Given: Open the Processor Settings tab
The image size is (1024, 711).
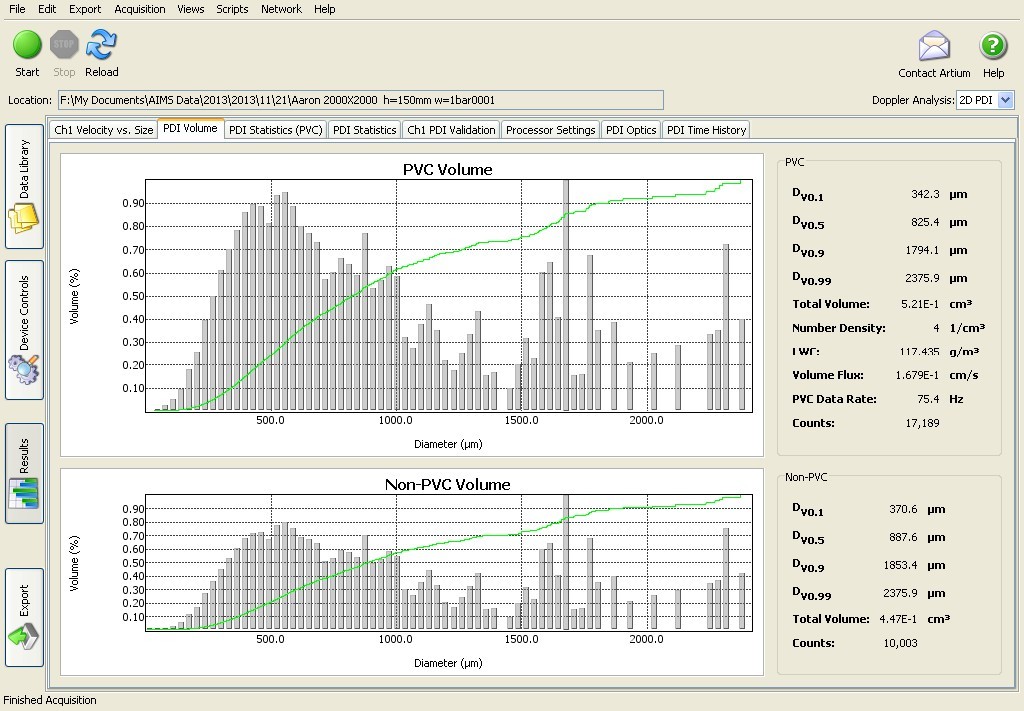Looking at the screenshot, I should (x=550, y=130).
